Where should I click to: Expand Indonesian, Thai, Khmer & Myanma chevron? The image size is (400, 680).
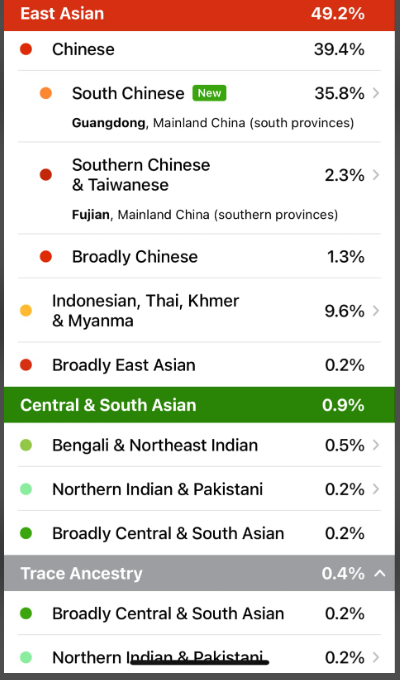376,311
